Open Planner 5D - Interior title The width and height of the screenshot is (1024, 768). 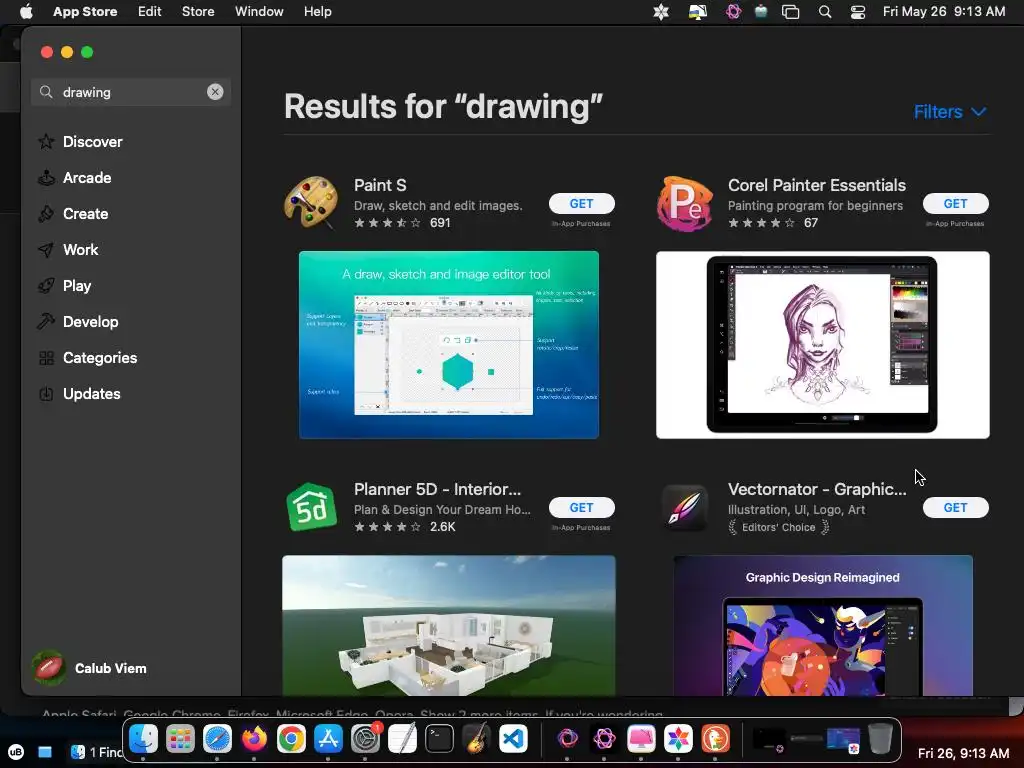(x=438, y=489)
